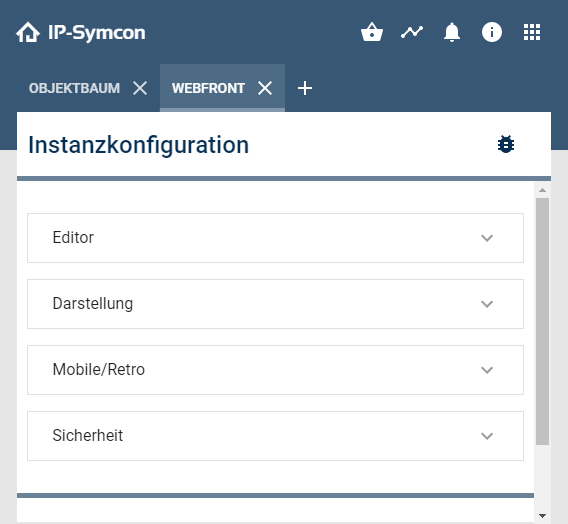568x524 pixels.
Task: Switch to the OBJEKTBAUM tab
Action: pyautogui.click(x=74, y=88)
